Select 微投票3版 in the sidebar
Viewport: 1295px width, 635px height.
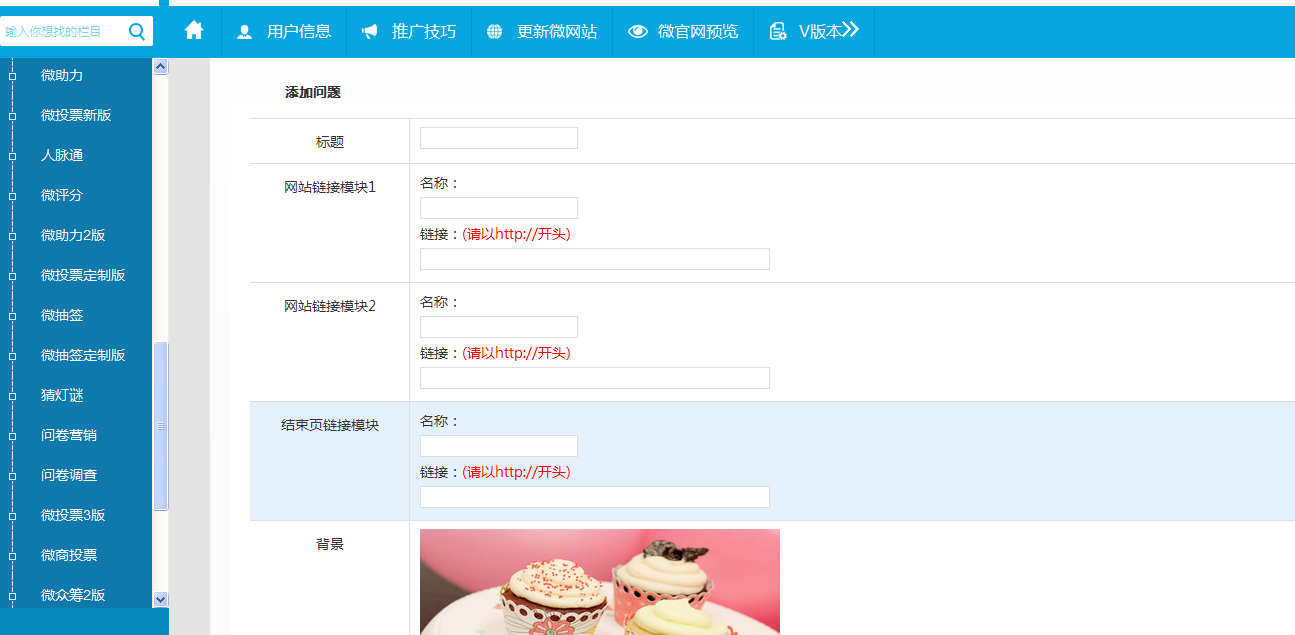[x=73, y=515]
